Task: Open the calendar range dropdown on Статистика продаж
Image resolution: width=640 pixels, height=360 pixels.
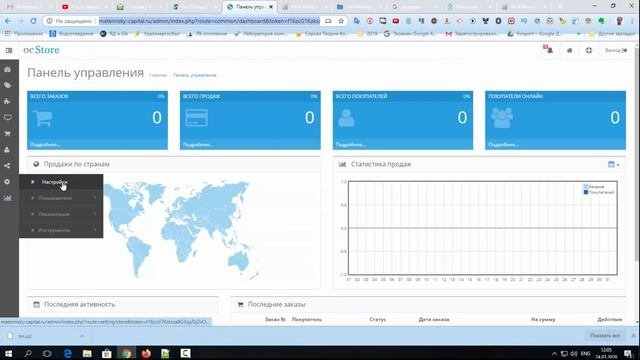Action: 613,164
